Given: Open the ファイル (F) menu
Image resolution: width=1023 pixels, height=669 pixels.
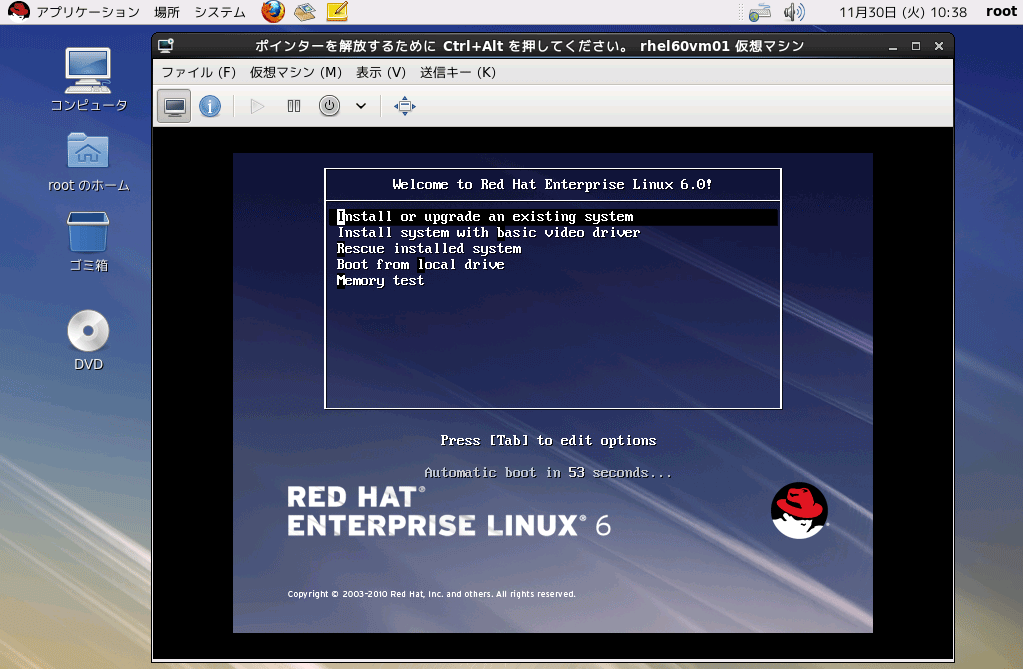Looking at the screenshot, I should (x=198, y=72).
